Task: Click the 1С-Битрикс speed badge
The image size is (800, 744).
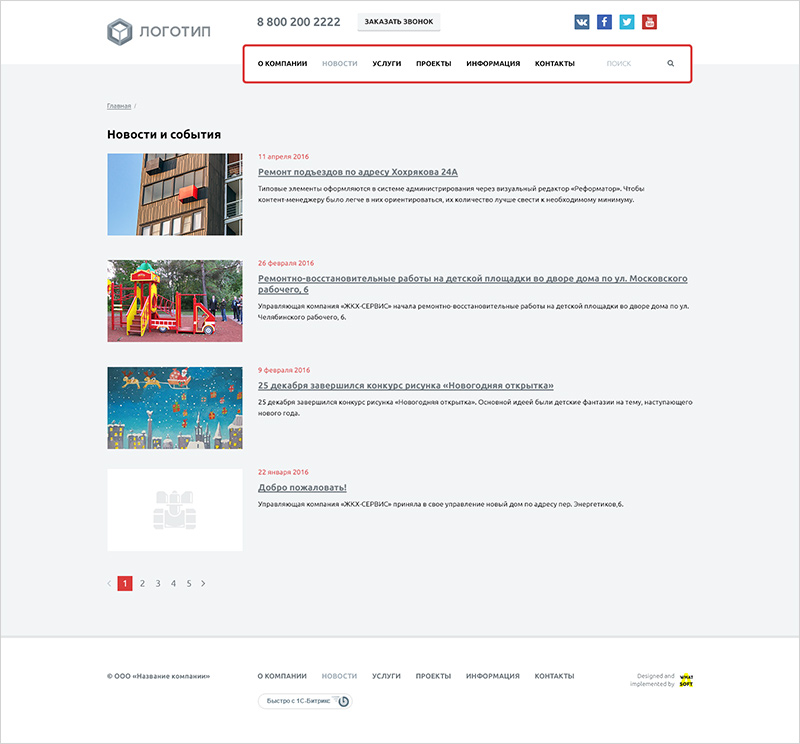Action: coord(304,701)
